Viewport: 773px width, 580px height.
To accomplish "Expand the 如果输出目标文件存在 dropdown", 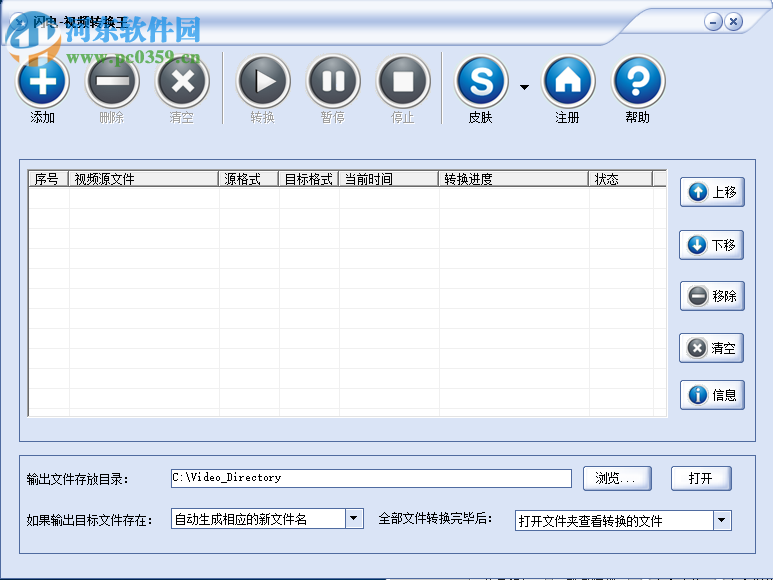I will 353,518.
